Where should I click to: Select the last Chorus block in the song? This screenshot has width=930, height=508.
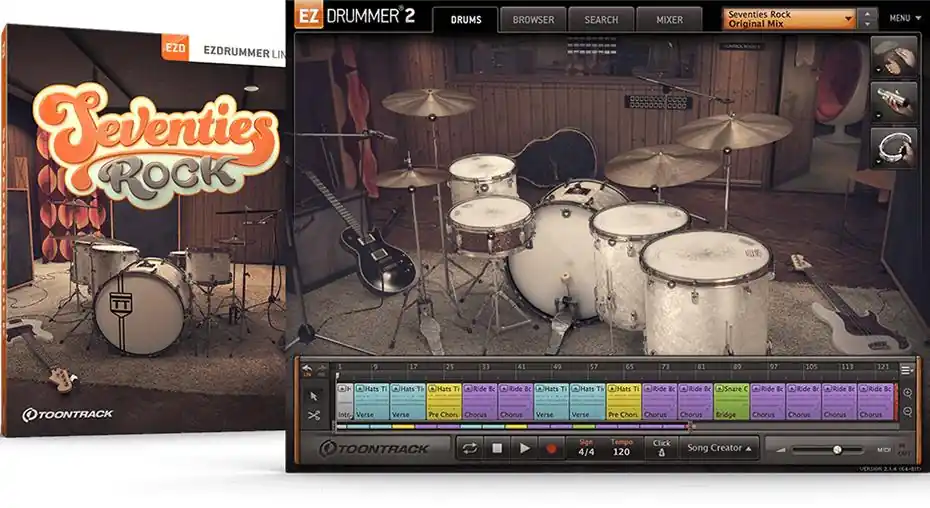click(x=875, y=402)
